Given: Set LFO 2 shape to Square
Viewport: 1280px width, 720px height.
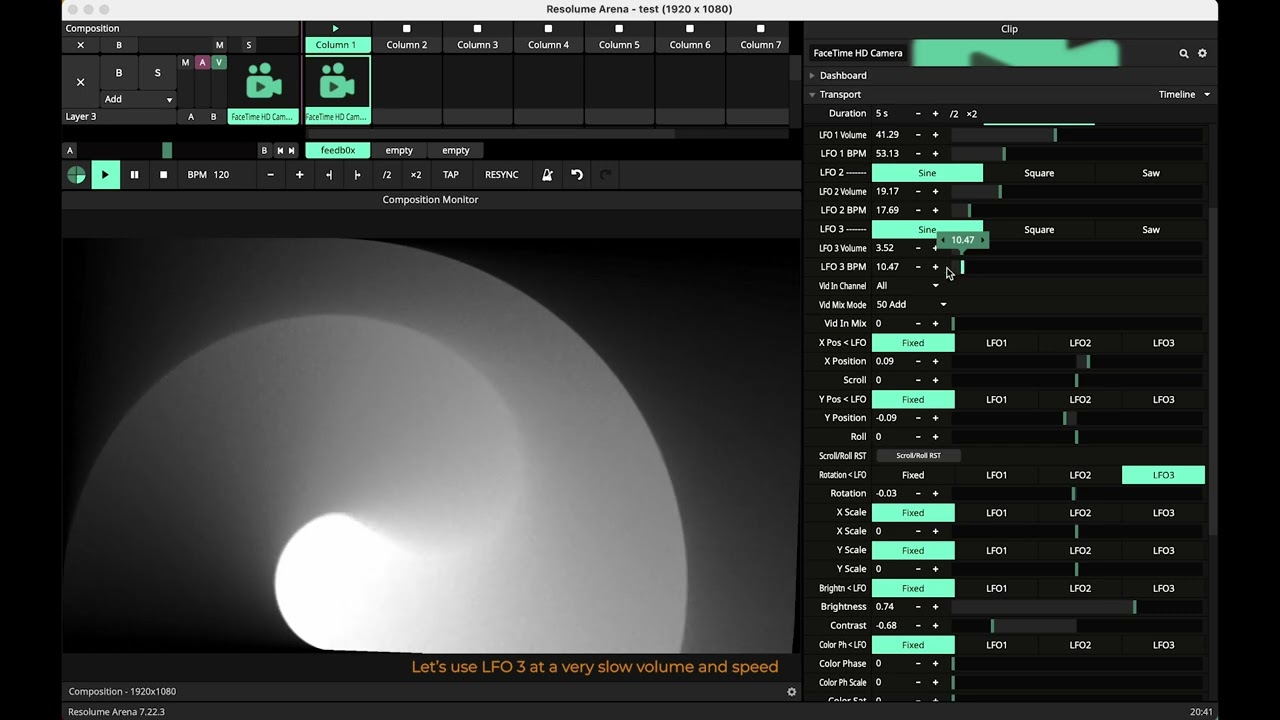Looking at the screenshot, I should click(x=1039, y=173).
